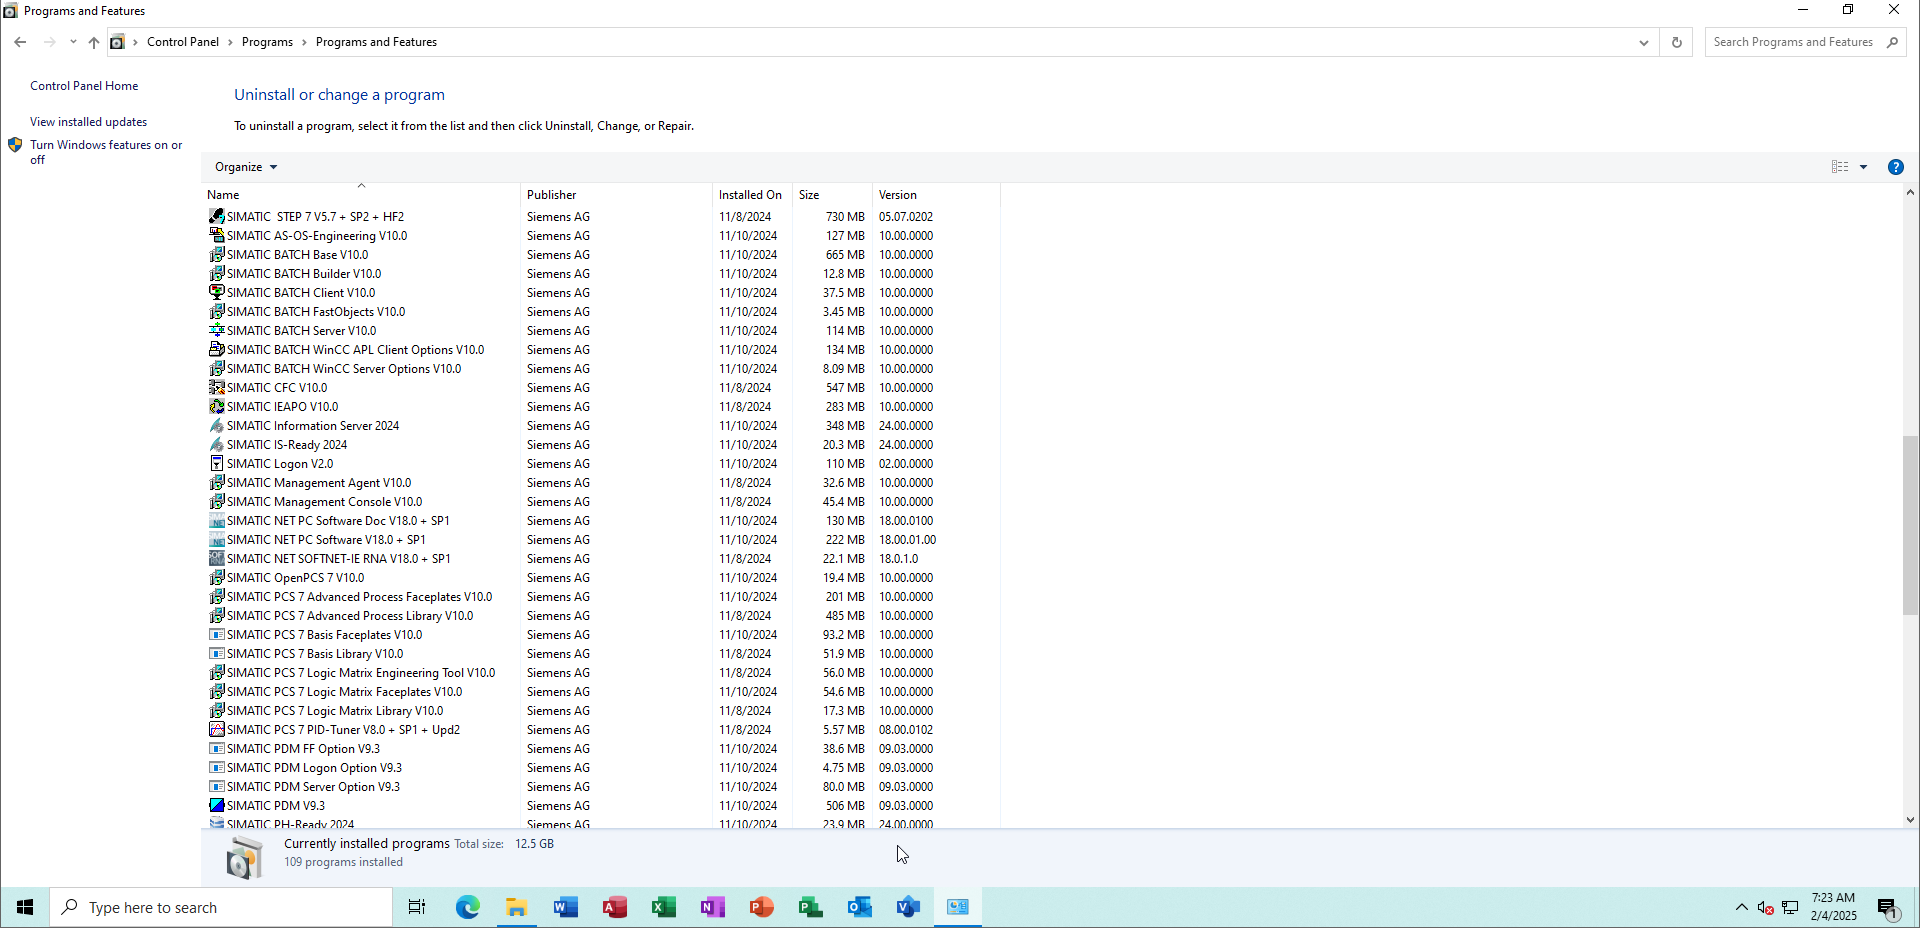Sort by the Size column header

pos(832,194)
